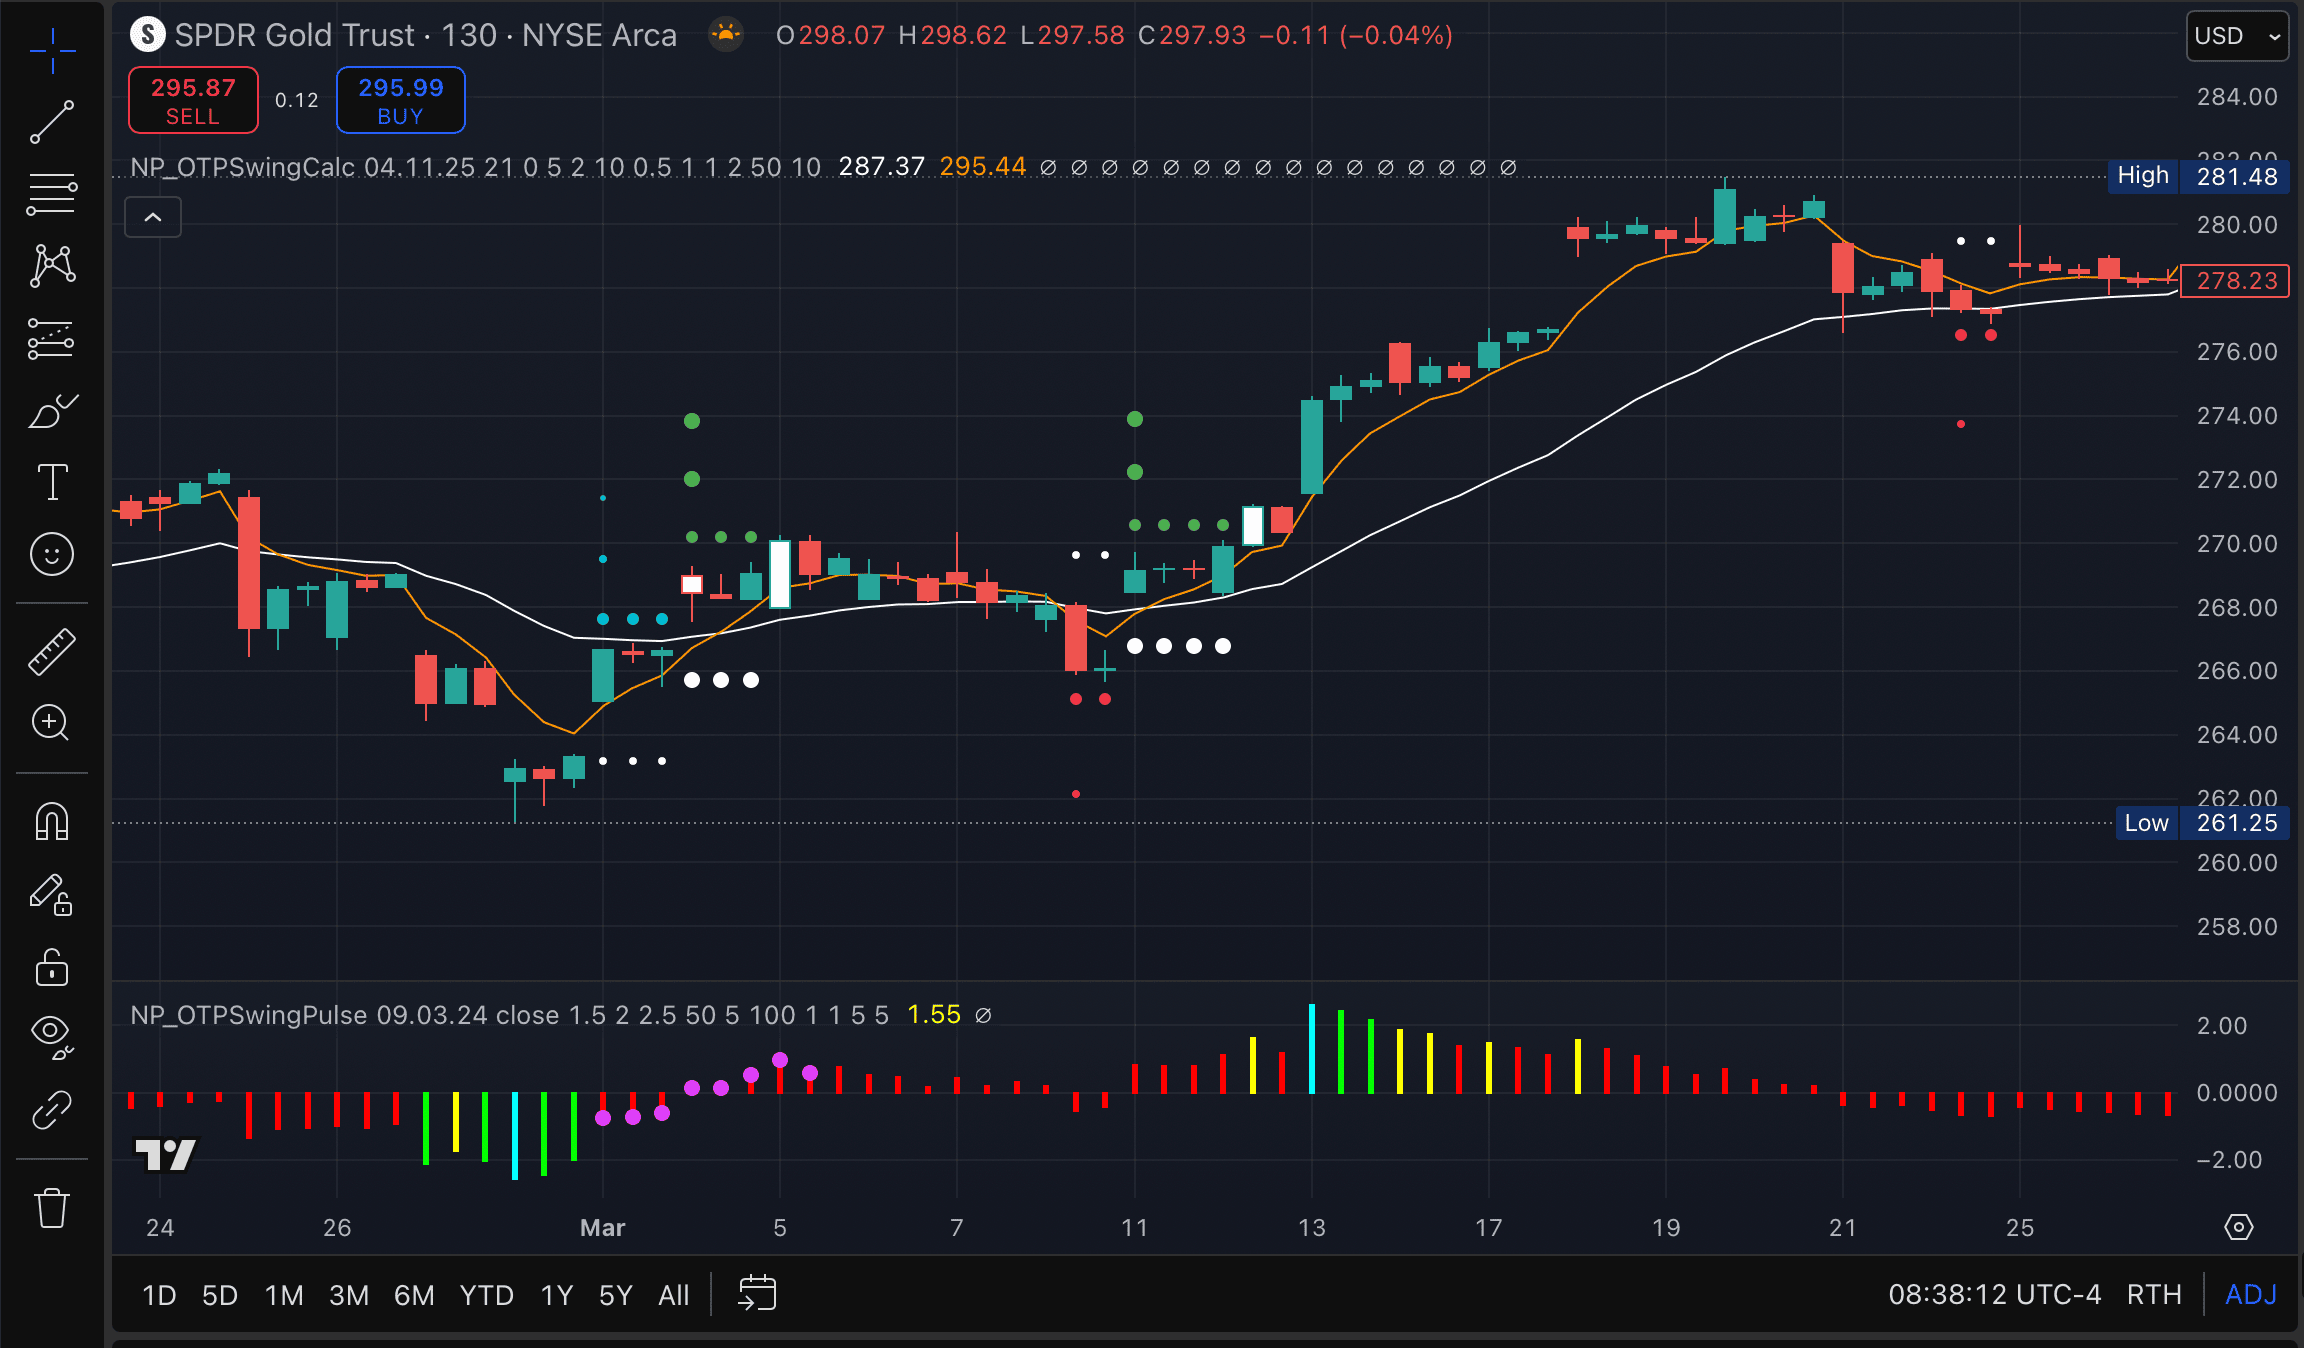Click the 295.87 SELL button
The height and width of the screenshot is (1348, 2304).
[193, 100]
